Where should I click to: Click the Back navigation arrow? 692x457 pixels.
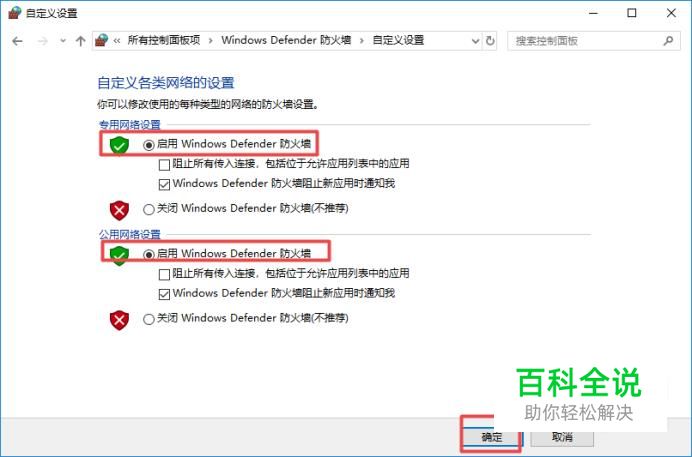click(x=17, y=41)
